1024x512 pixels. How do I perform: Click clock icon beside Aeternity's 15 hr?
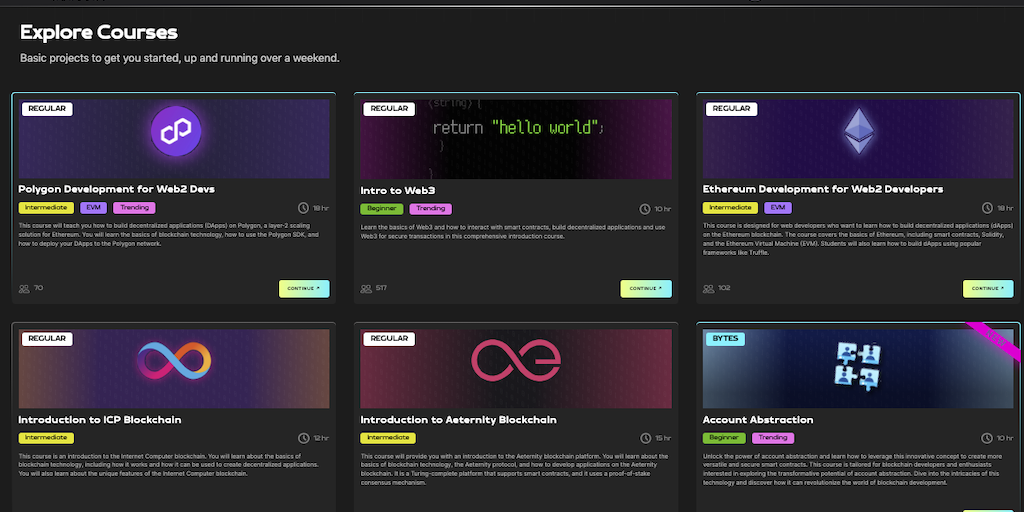coord(645,438)
